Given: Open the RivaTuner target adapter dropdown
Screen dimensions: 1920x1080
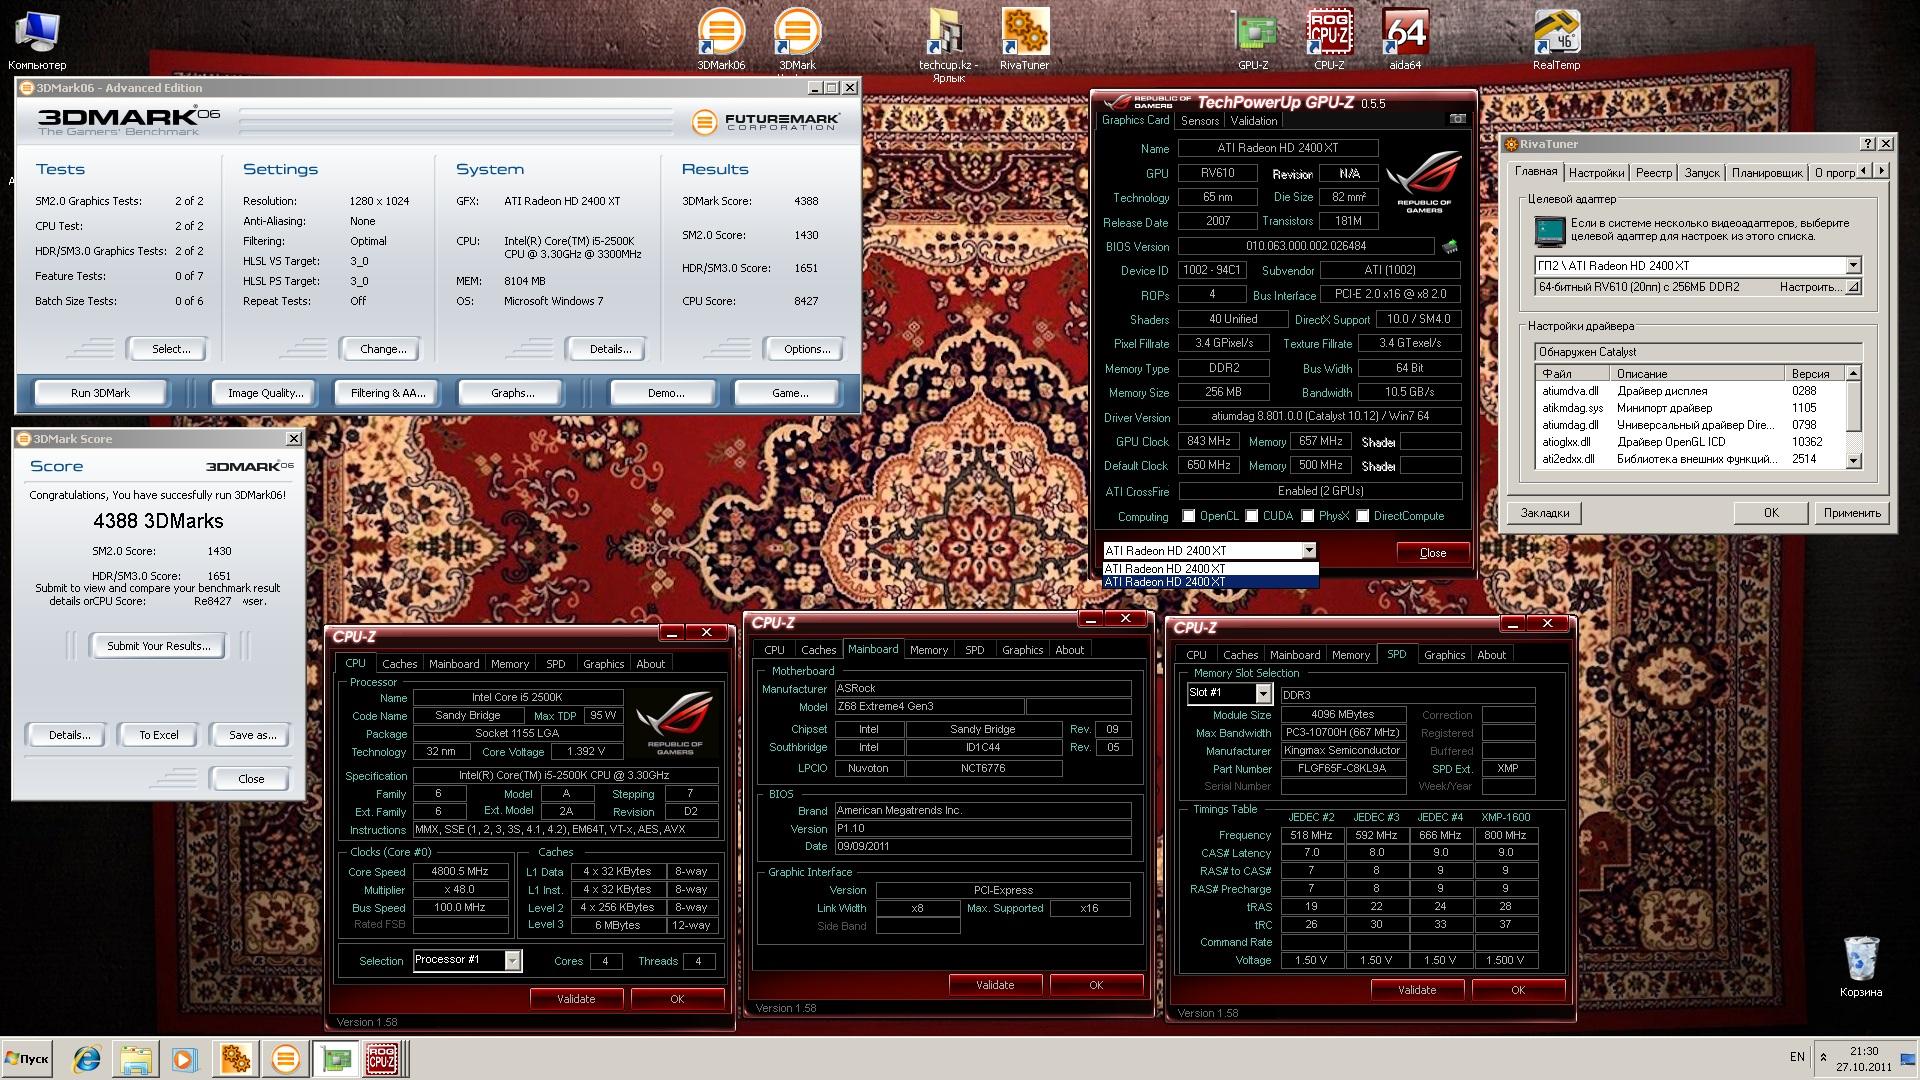Looking at the screenshot, I should click(x=1852, y=266).
